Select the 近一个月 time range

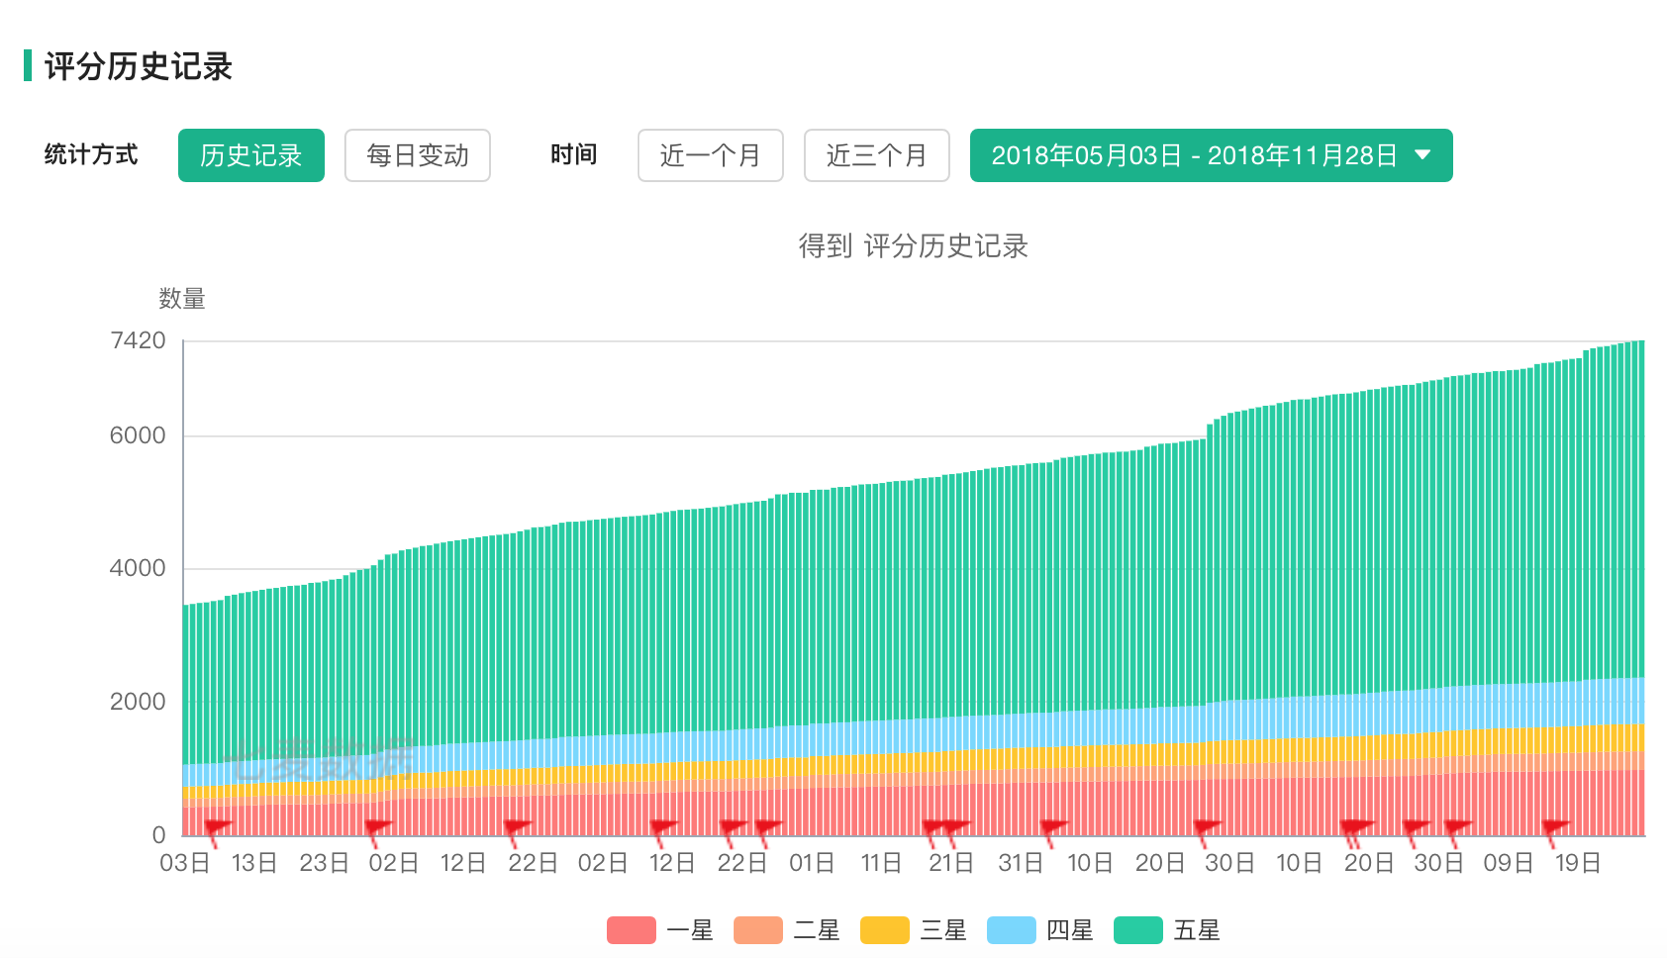pos(710,155)
